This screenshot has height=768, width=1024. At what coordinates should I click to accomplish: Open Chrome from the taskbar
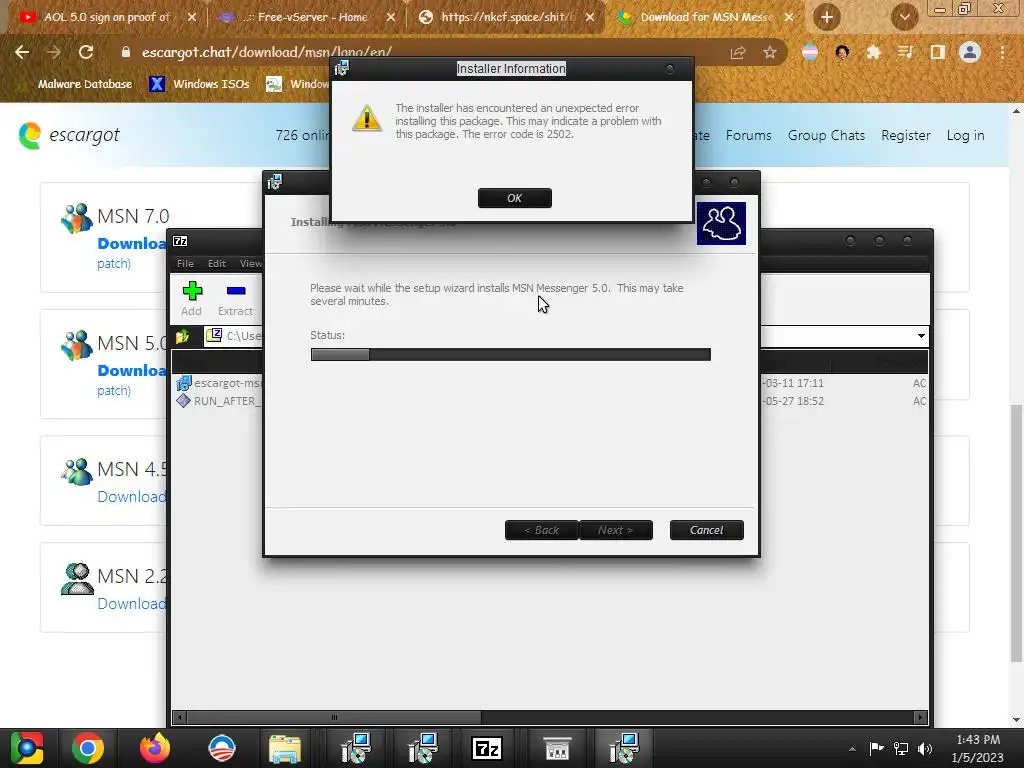(88, 748)
